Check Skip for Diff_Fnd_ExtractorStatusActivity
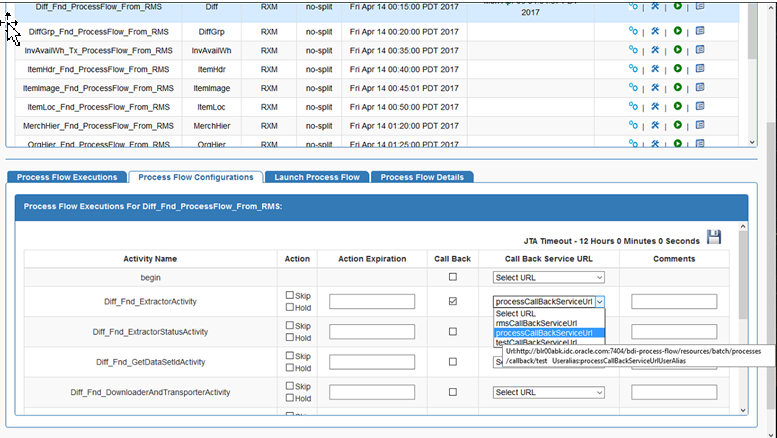Viewport: 777px width, 438px height. [x=289, y=325]
